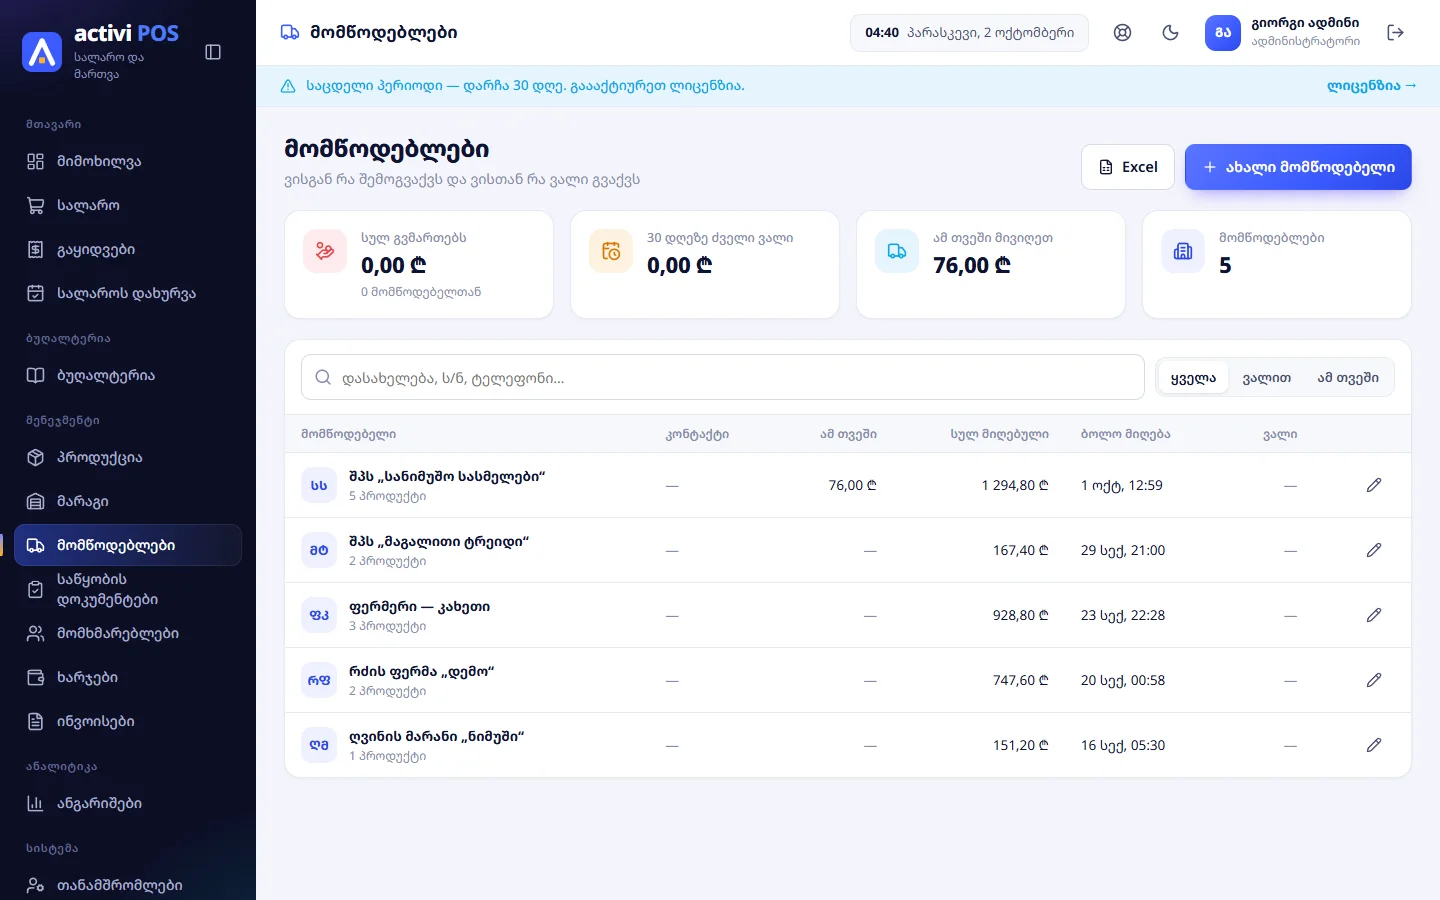Viewport: 1440px width, 900px height.
Task: Open მარაგი in the sidebar
Action: (128, 502)
